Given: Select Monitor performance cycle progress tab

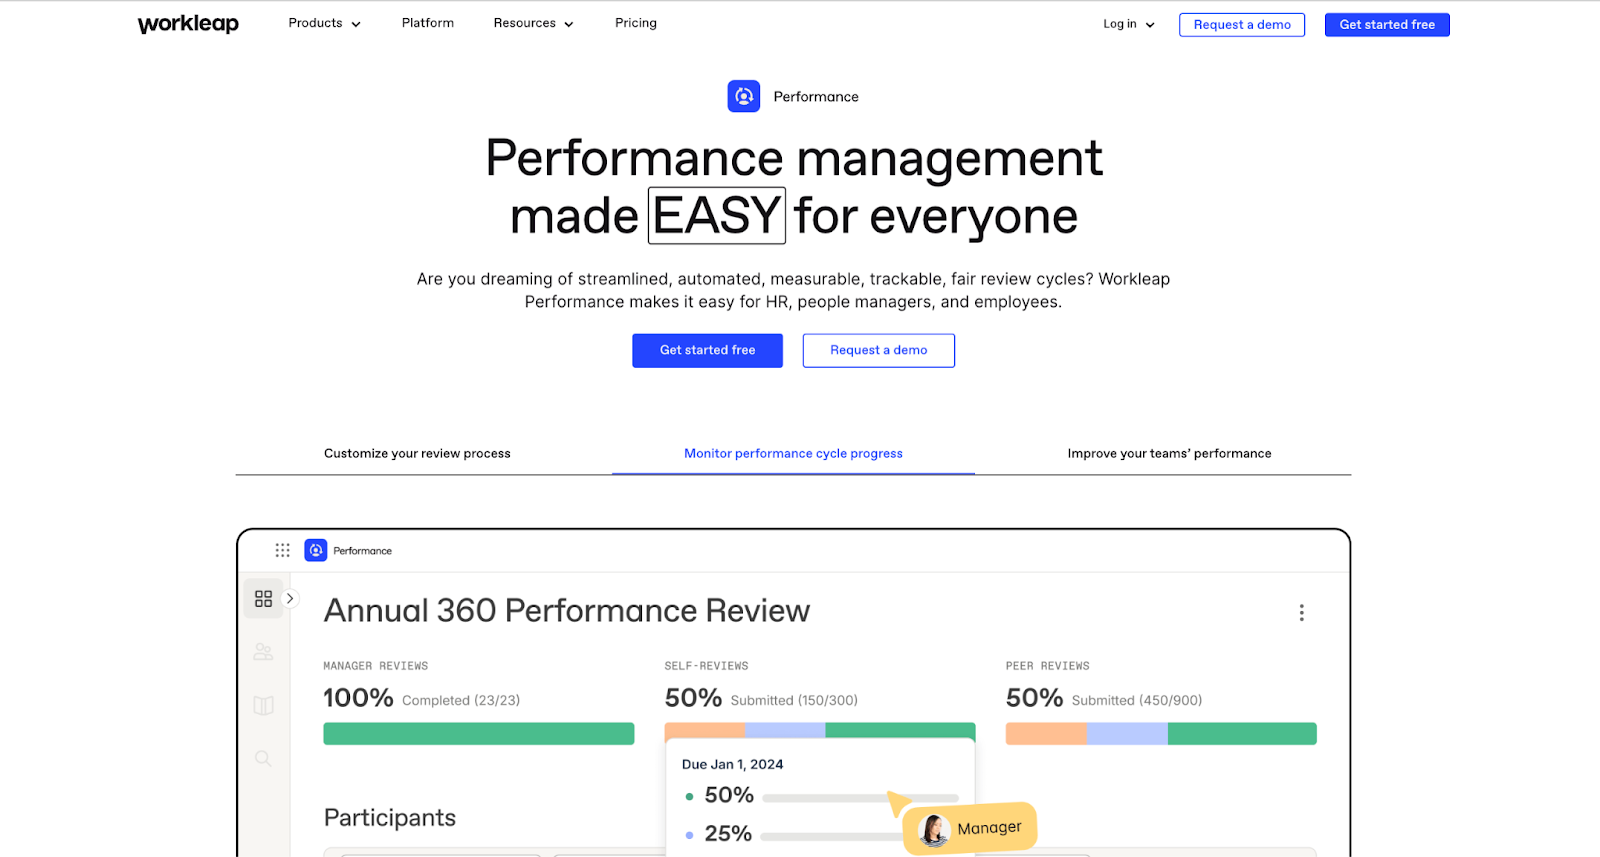Looking at the screenshot, I should [793, 453].
